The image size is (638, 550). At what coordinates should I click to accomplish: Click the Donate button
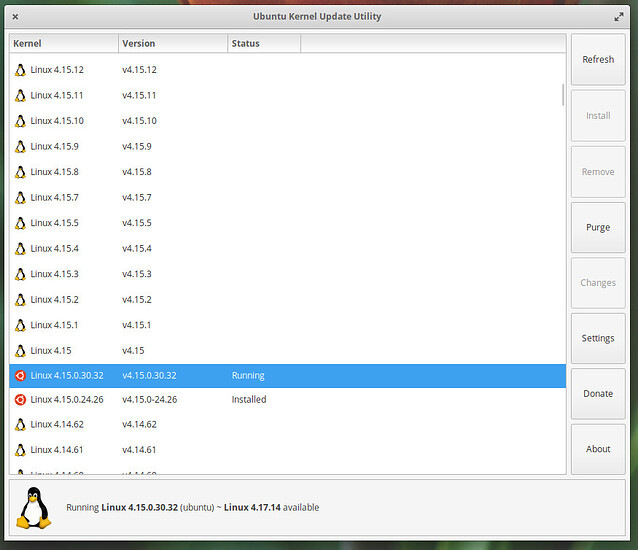pos(598,393)
